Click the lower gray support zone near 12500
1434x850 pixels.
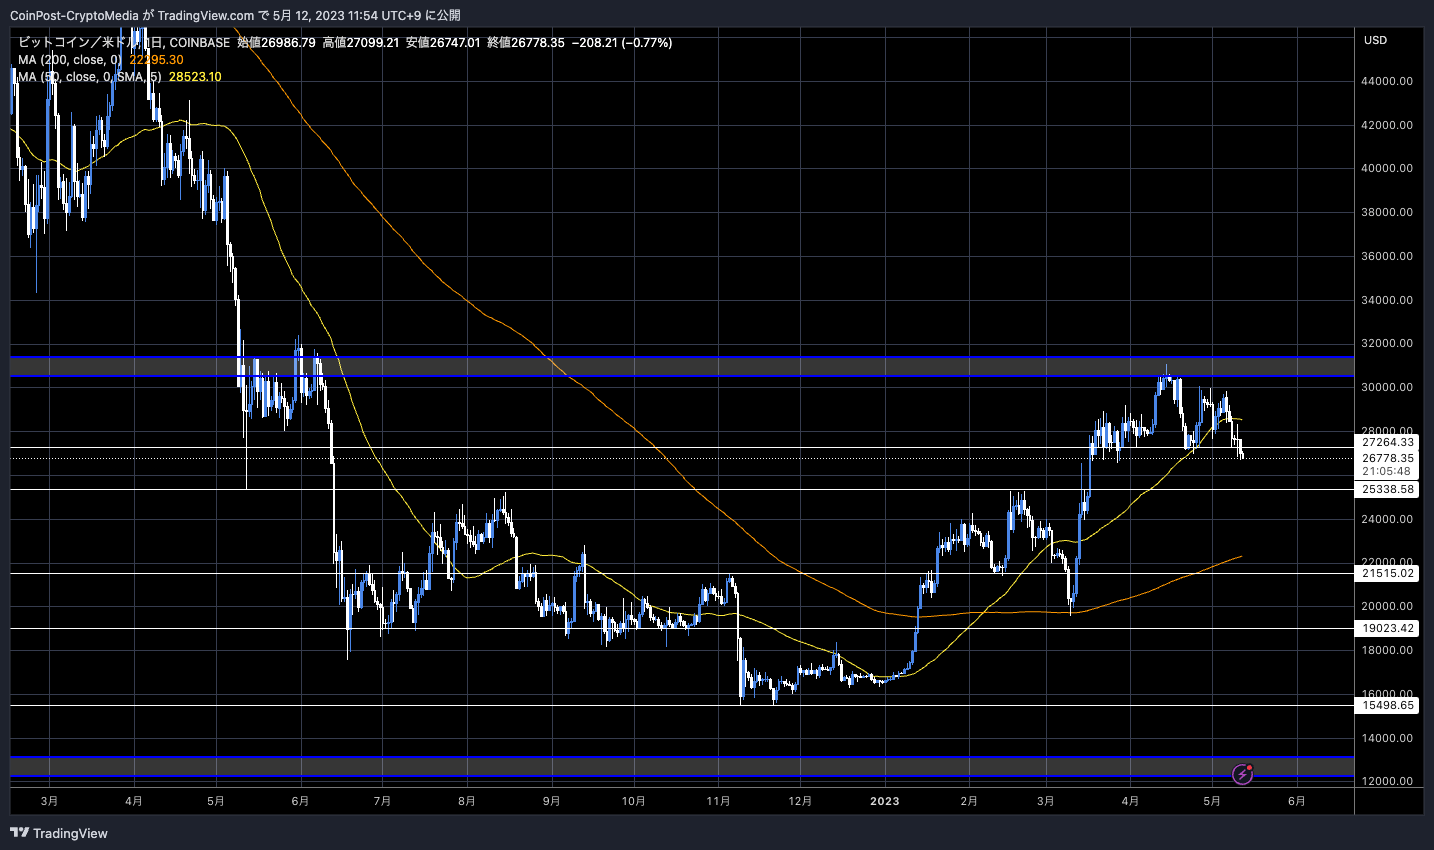tap(682, 766)
